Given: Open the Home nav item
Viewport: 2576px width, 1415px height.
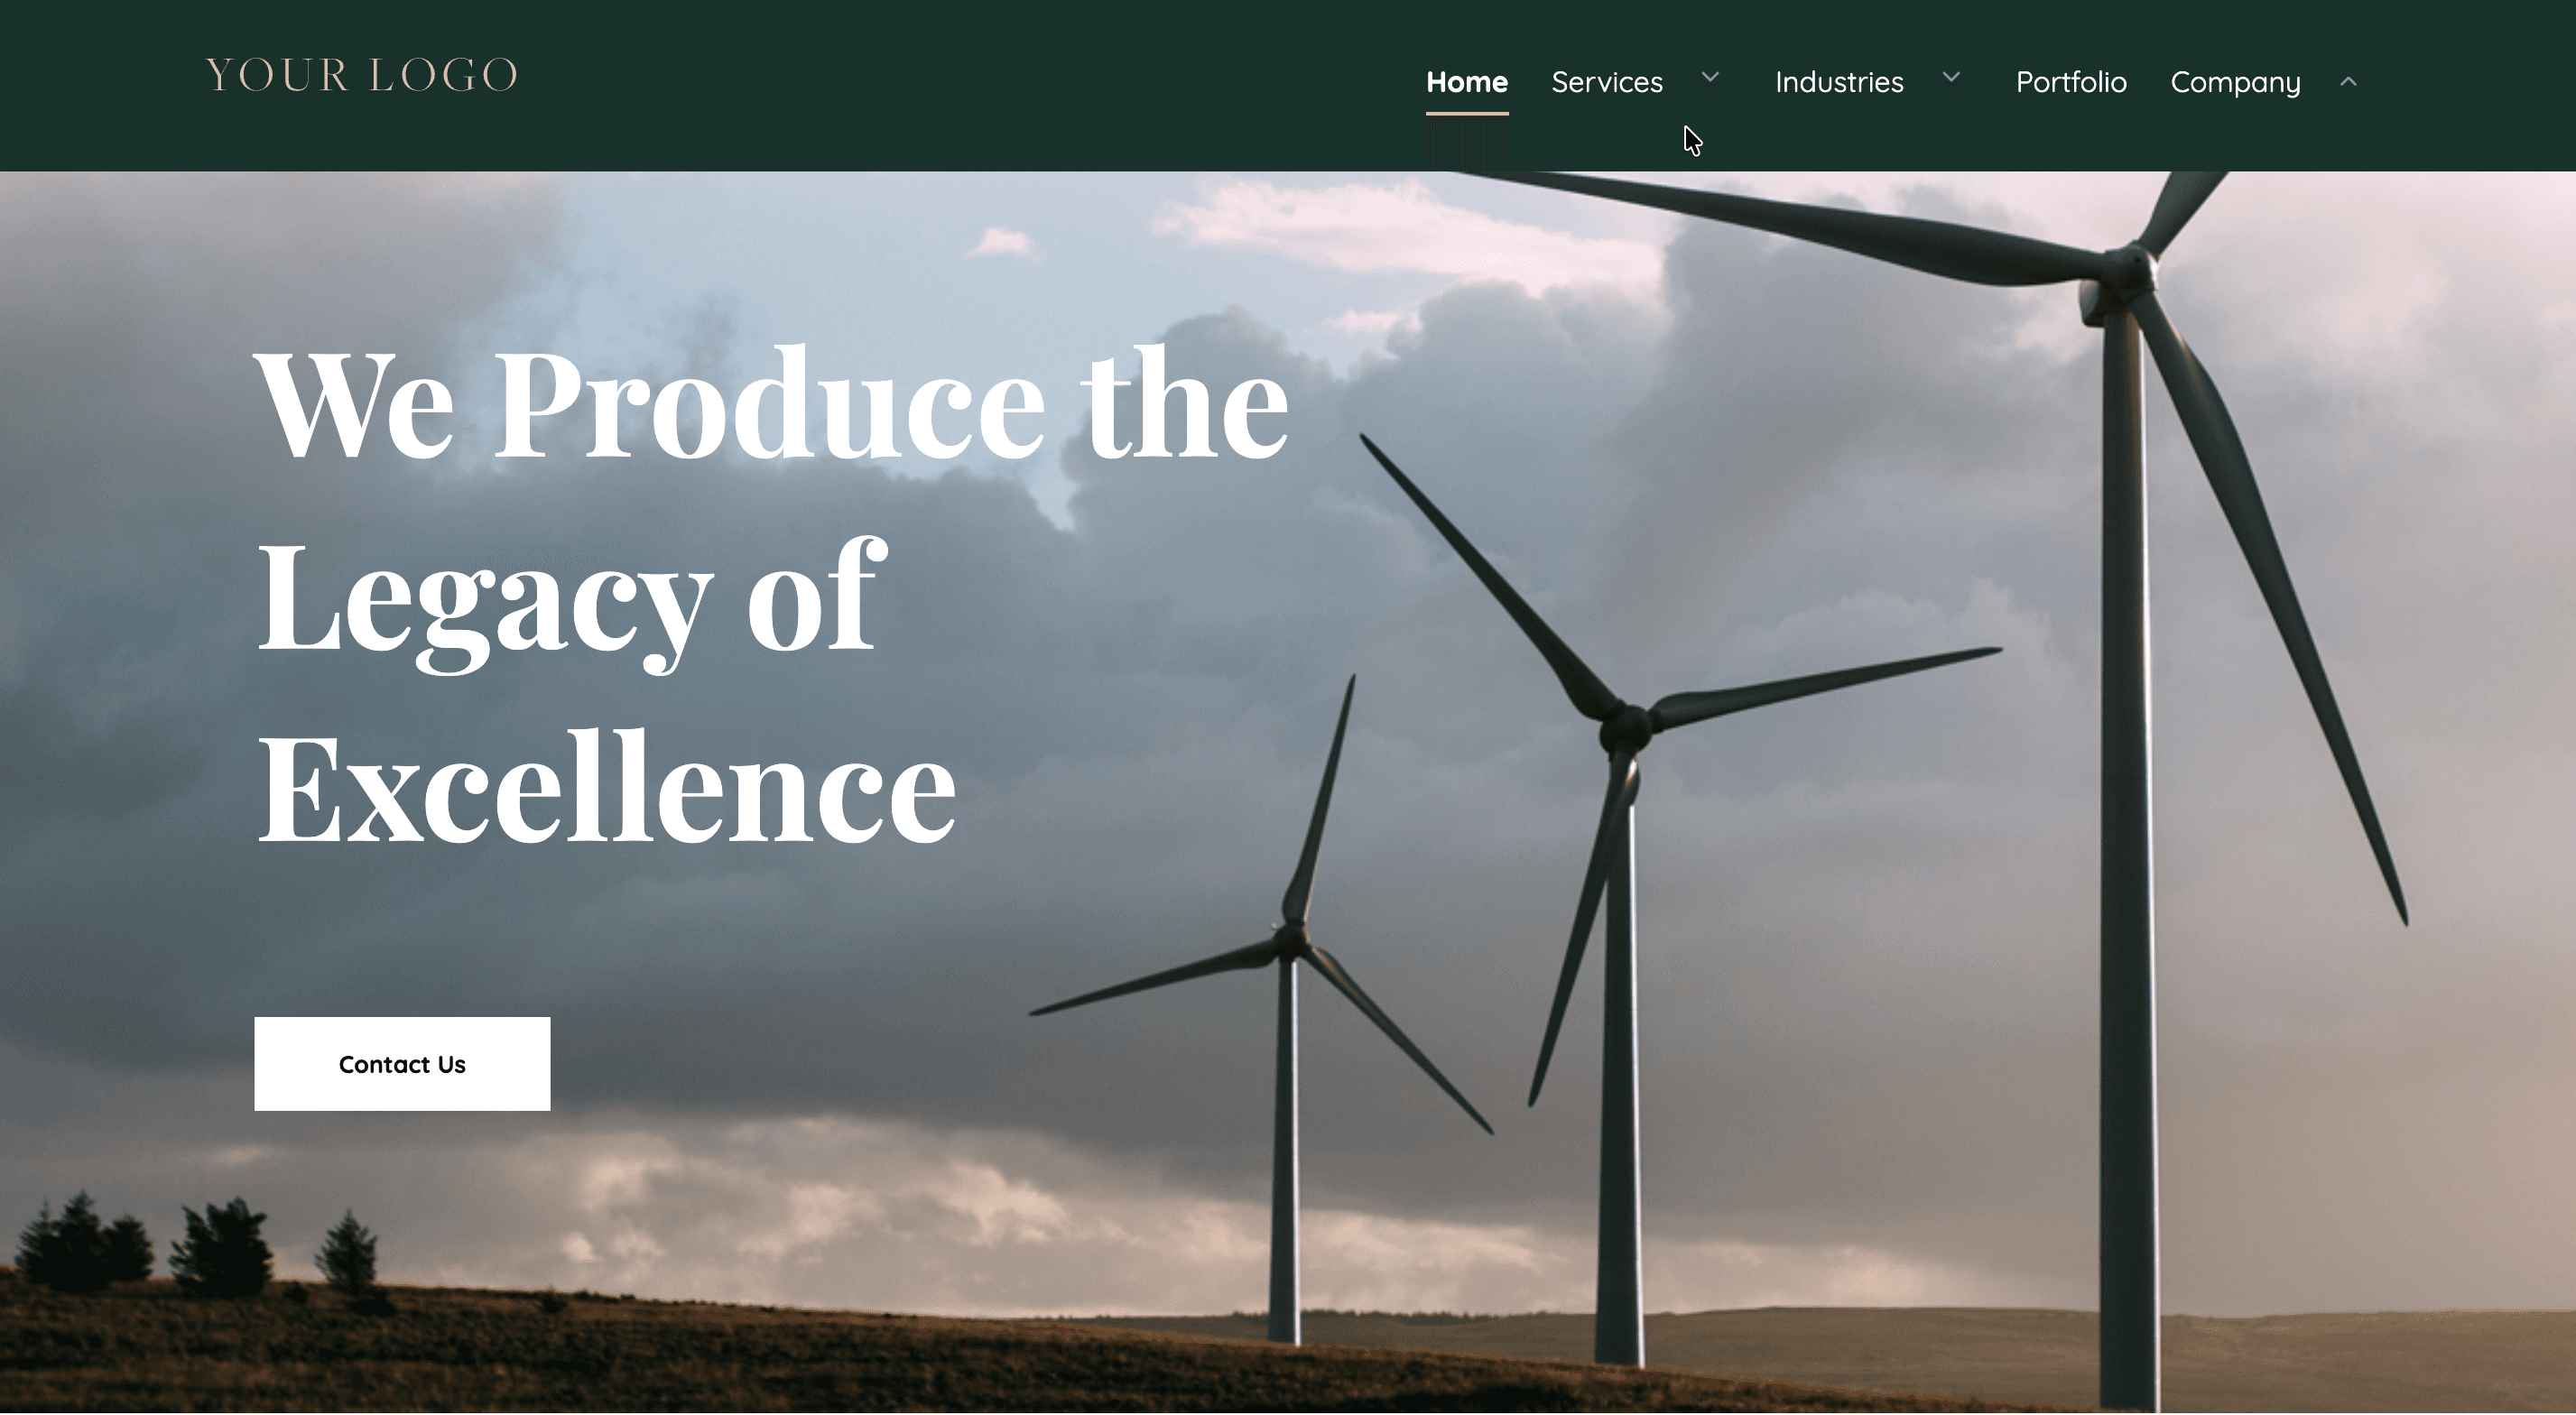Looking at the screenshot, I should tap(1466, 82).
